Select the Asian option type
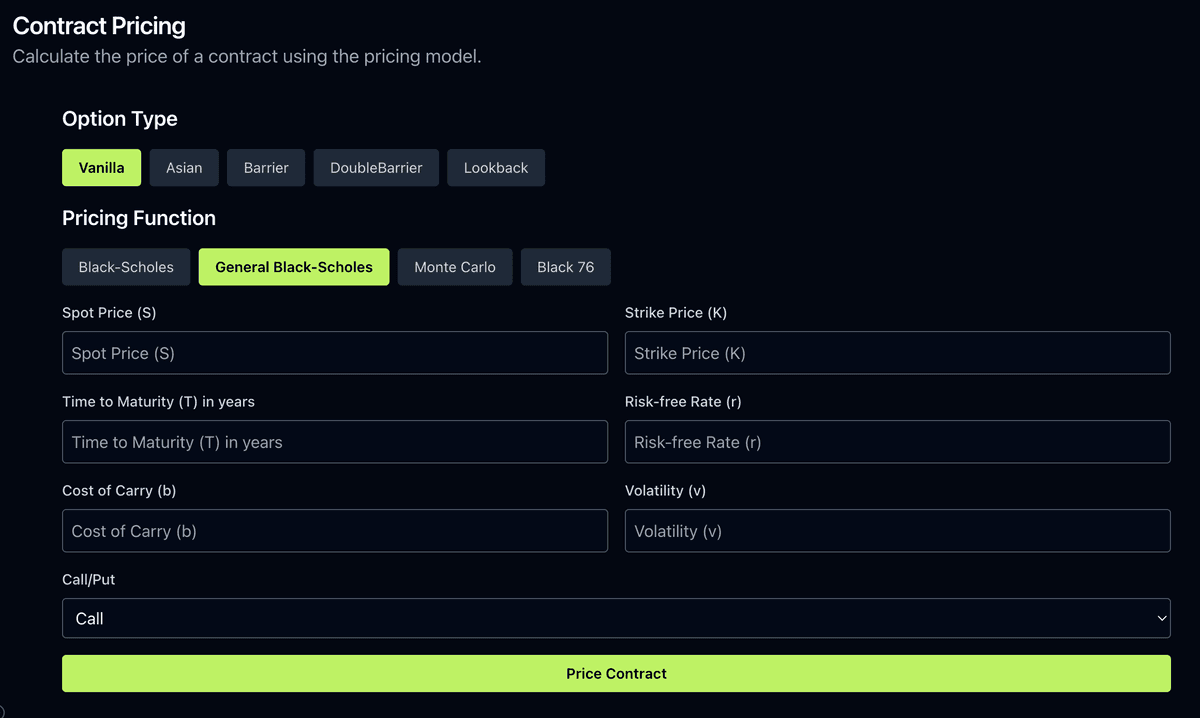1200x718 pixels. (x=183, y=167)
